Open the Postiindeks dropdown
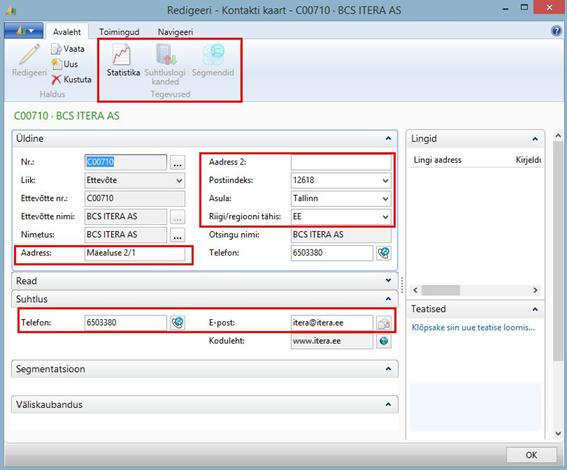The image size is (567, 470). [385, 180]
